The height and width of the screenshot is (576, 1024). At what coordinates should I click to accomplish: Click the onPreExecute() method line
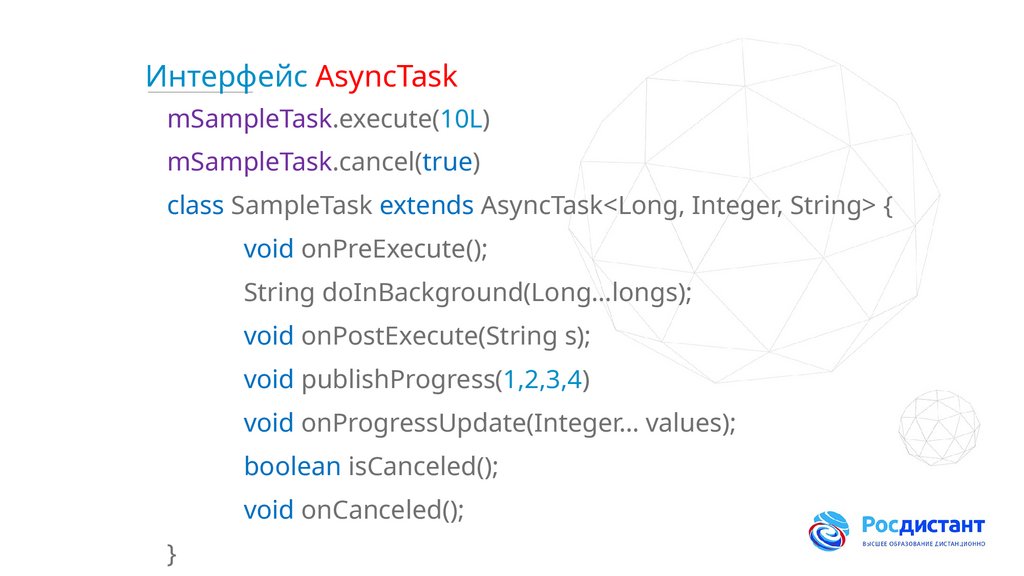coord(365,248)
